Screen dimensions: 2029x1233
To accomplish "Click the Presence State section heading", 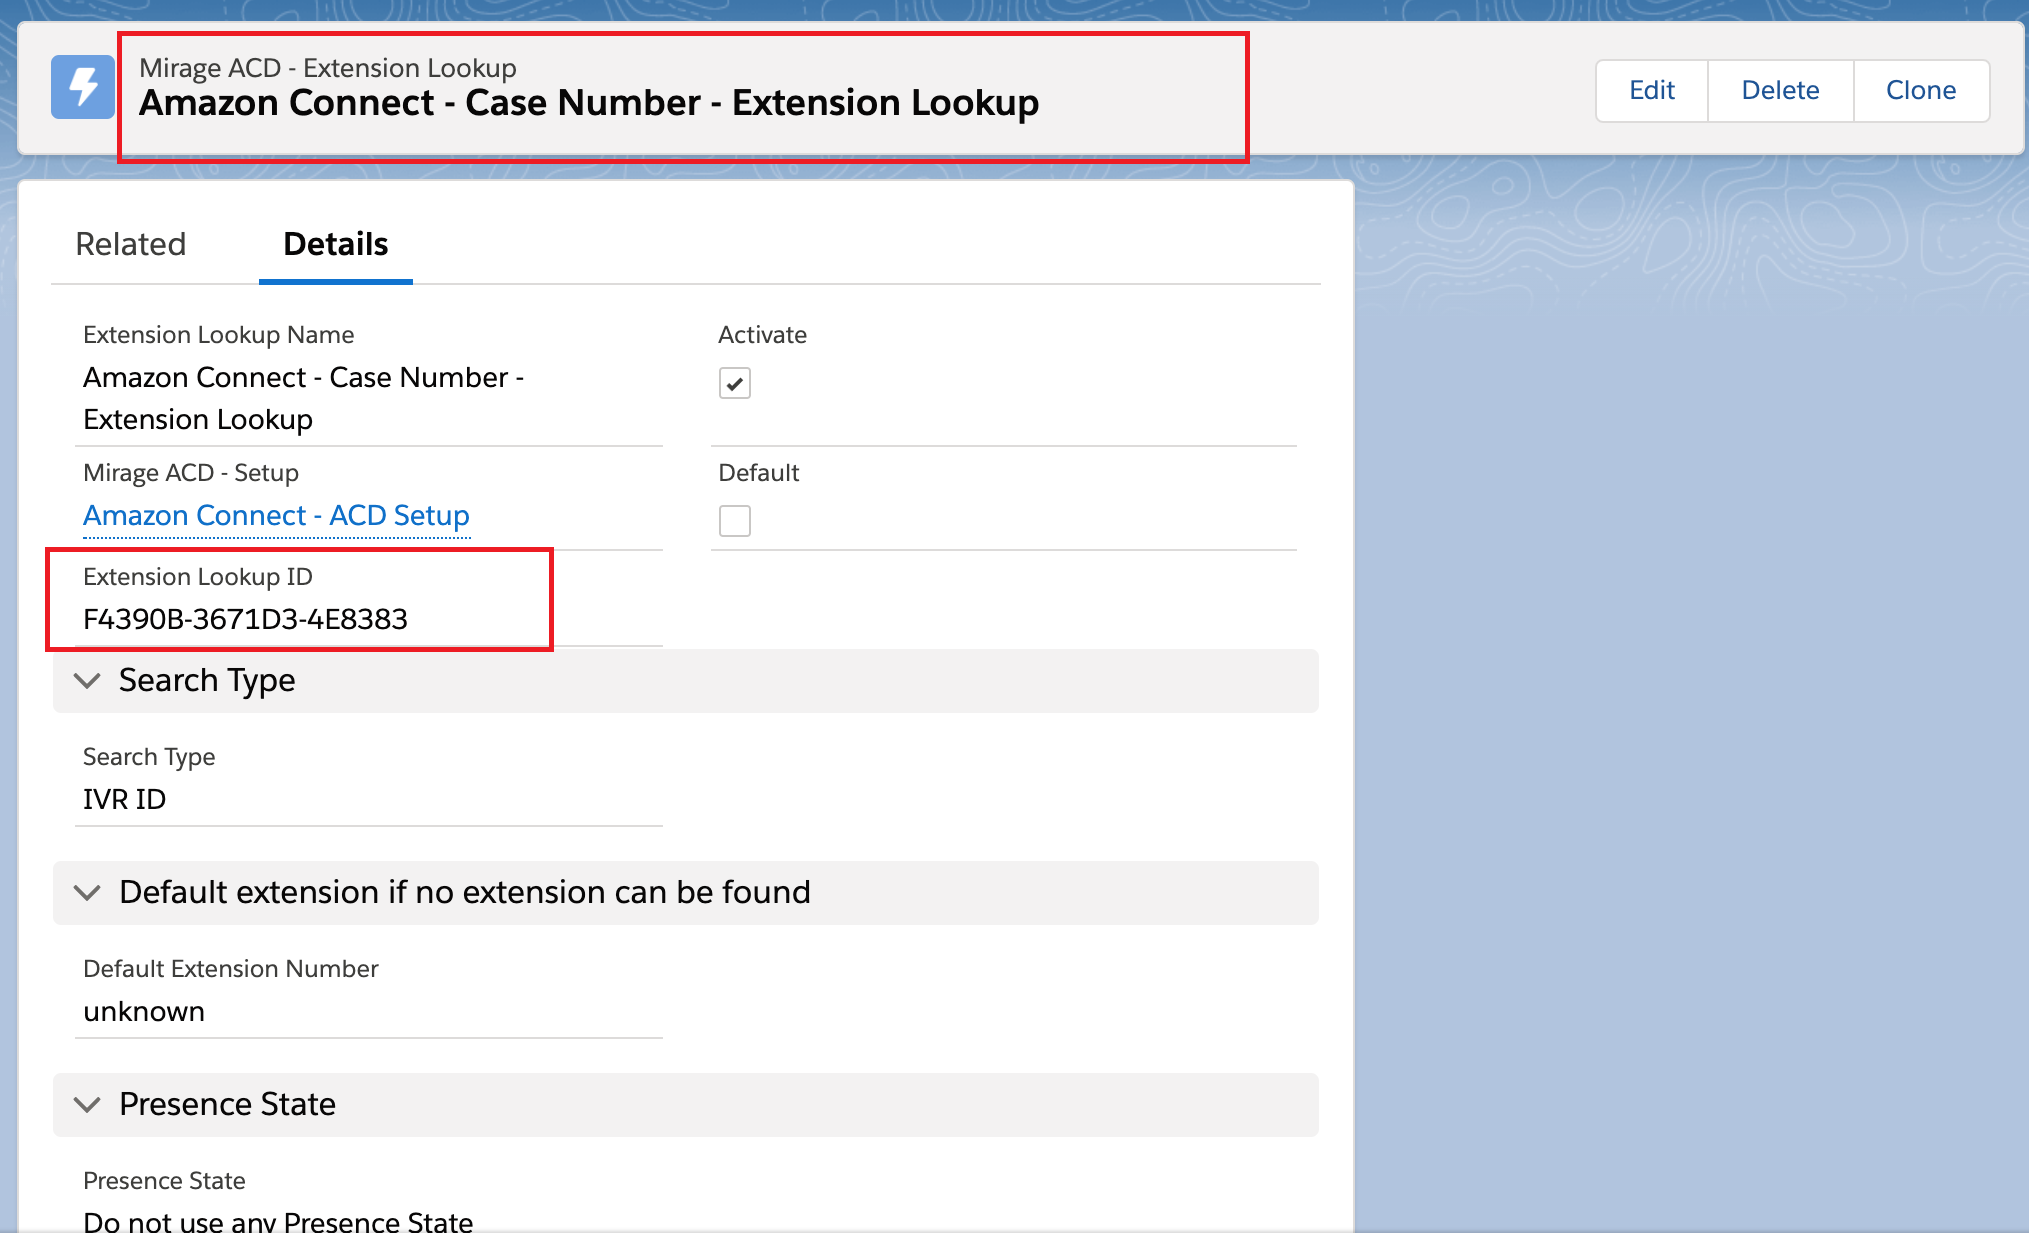I will [227, 1105].
